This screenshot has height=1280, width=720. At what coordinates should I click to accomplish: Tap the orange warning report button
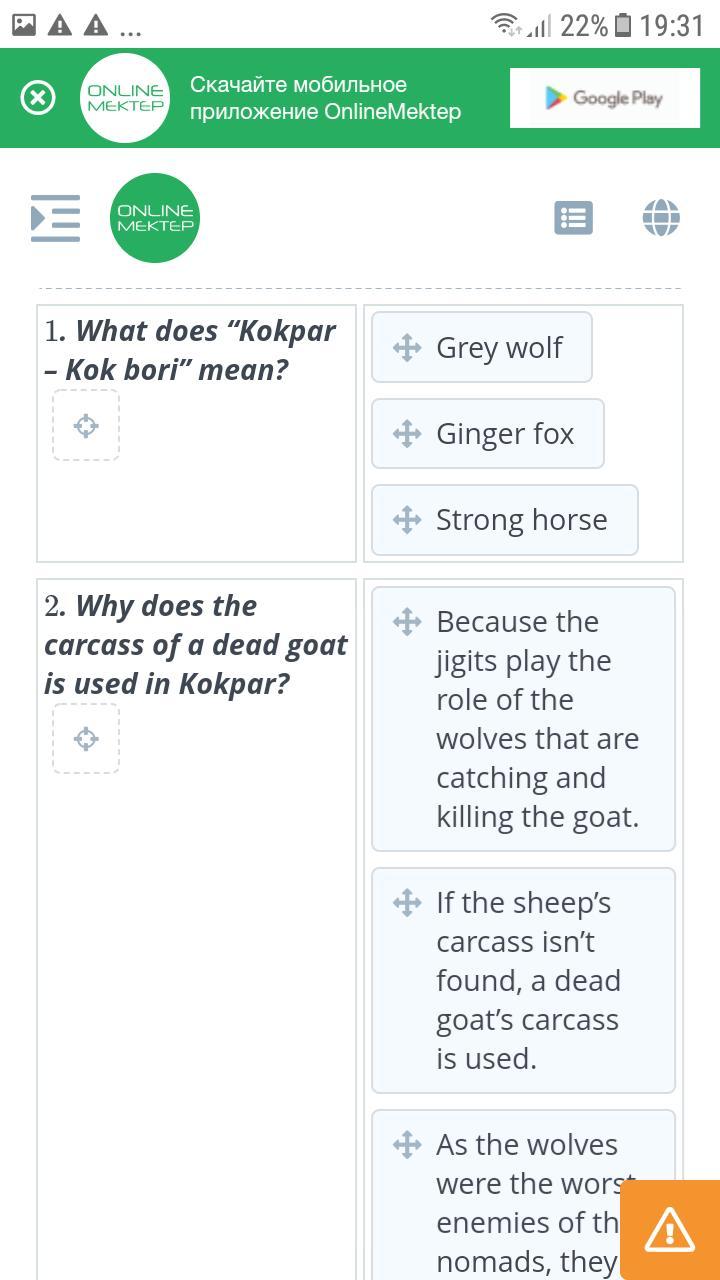tap(669, 1229)
